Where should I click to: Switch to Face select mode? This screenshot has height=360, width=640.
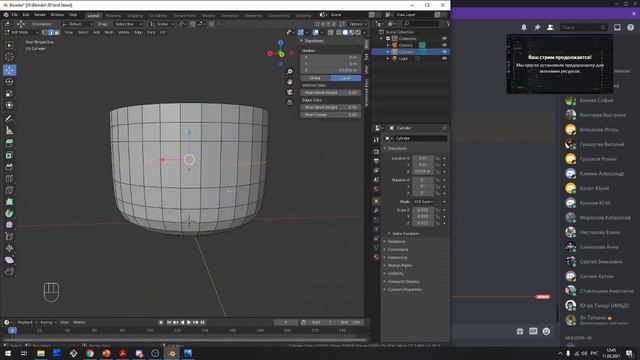57,32
